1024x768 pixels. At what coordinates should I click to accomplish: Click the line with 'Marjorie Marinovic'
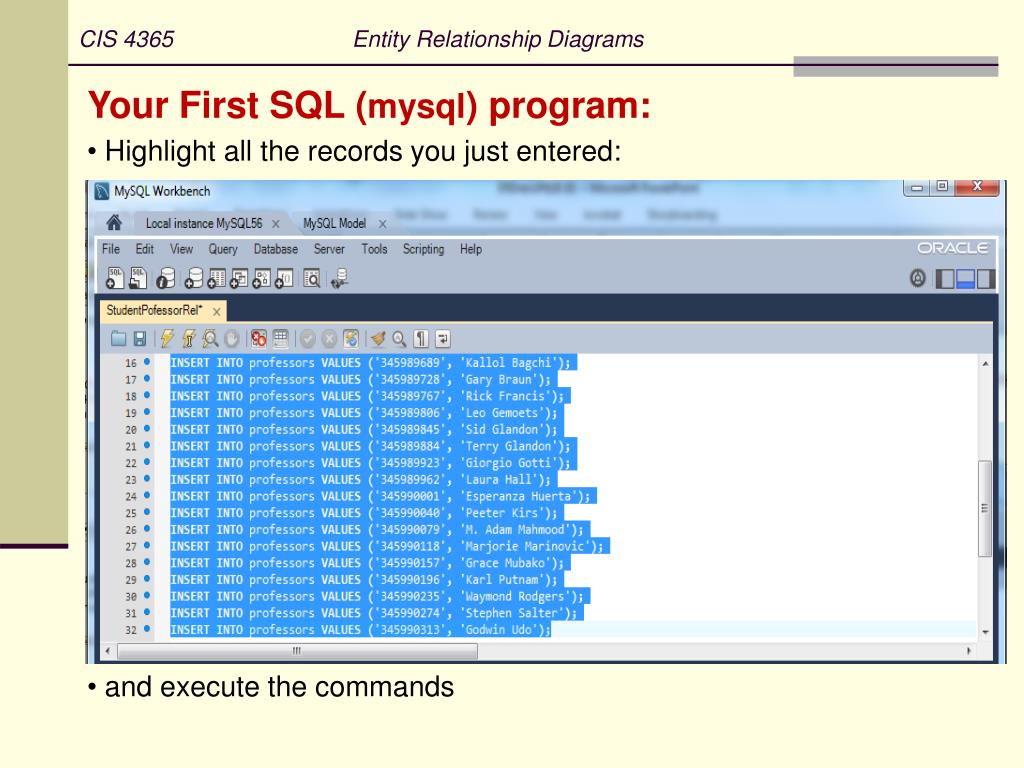[387, 546]
